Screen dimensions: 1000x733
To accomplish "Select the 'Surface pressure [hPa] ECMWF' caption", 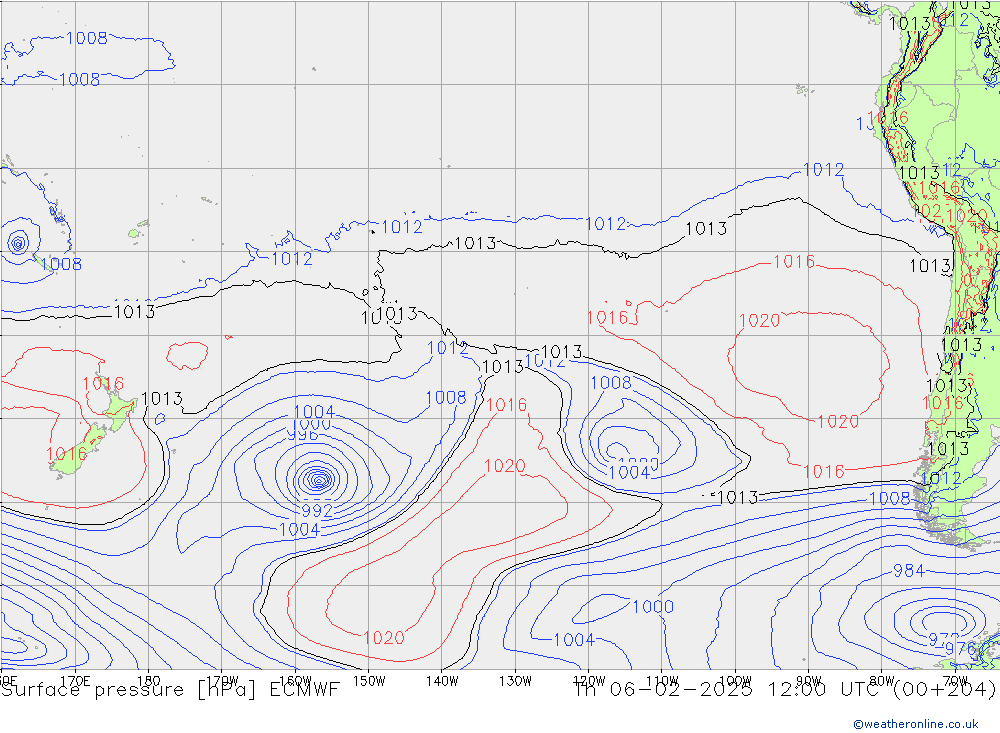I will pos(170,690).
